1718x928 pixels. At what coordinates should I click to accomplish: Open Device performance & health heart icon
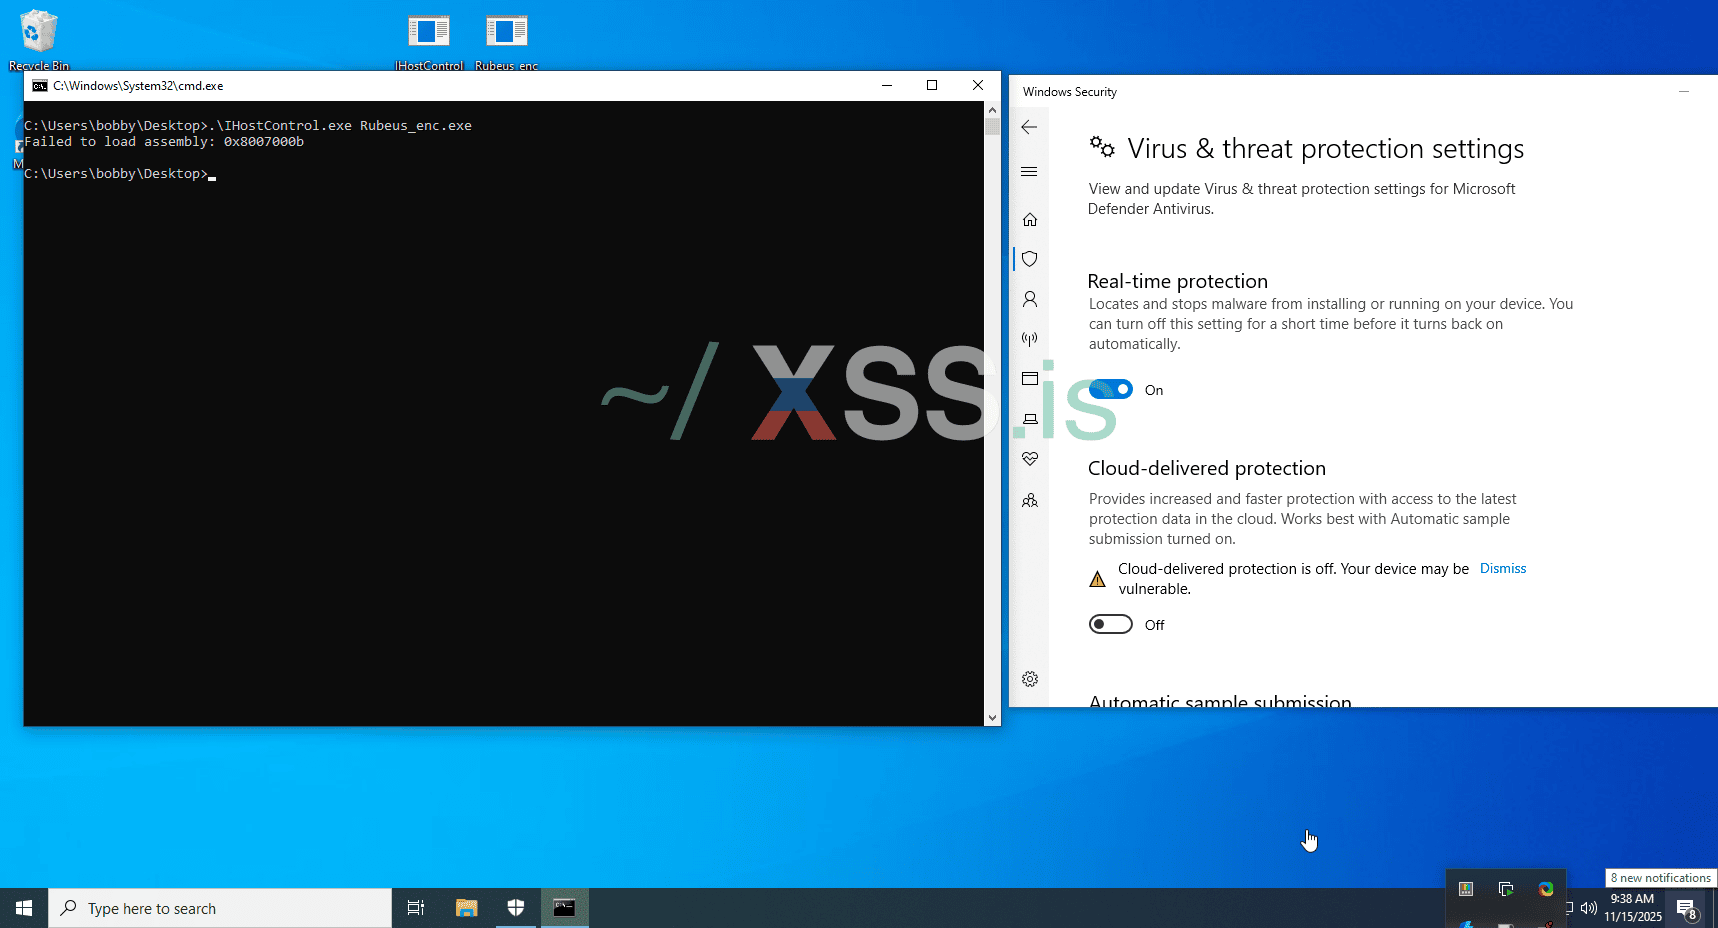tap(1030, 459)
